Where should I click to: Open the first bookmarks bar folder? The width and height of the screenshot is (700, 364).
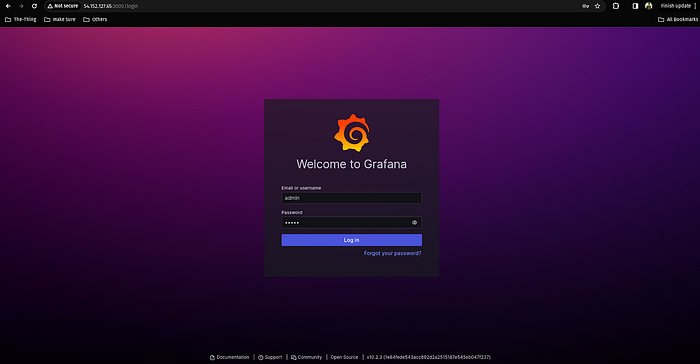coord(21,19)
